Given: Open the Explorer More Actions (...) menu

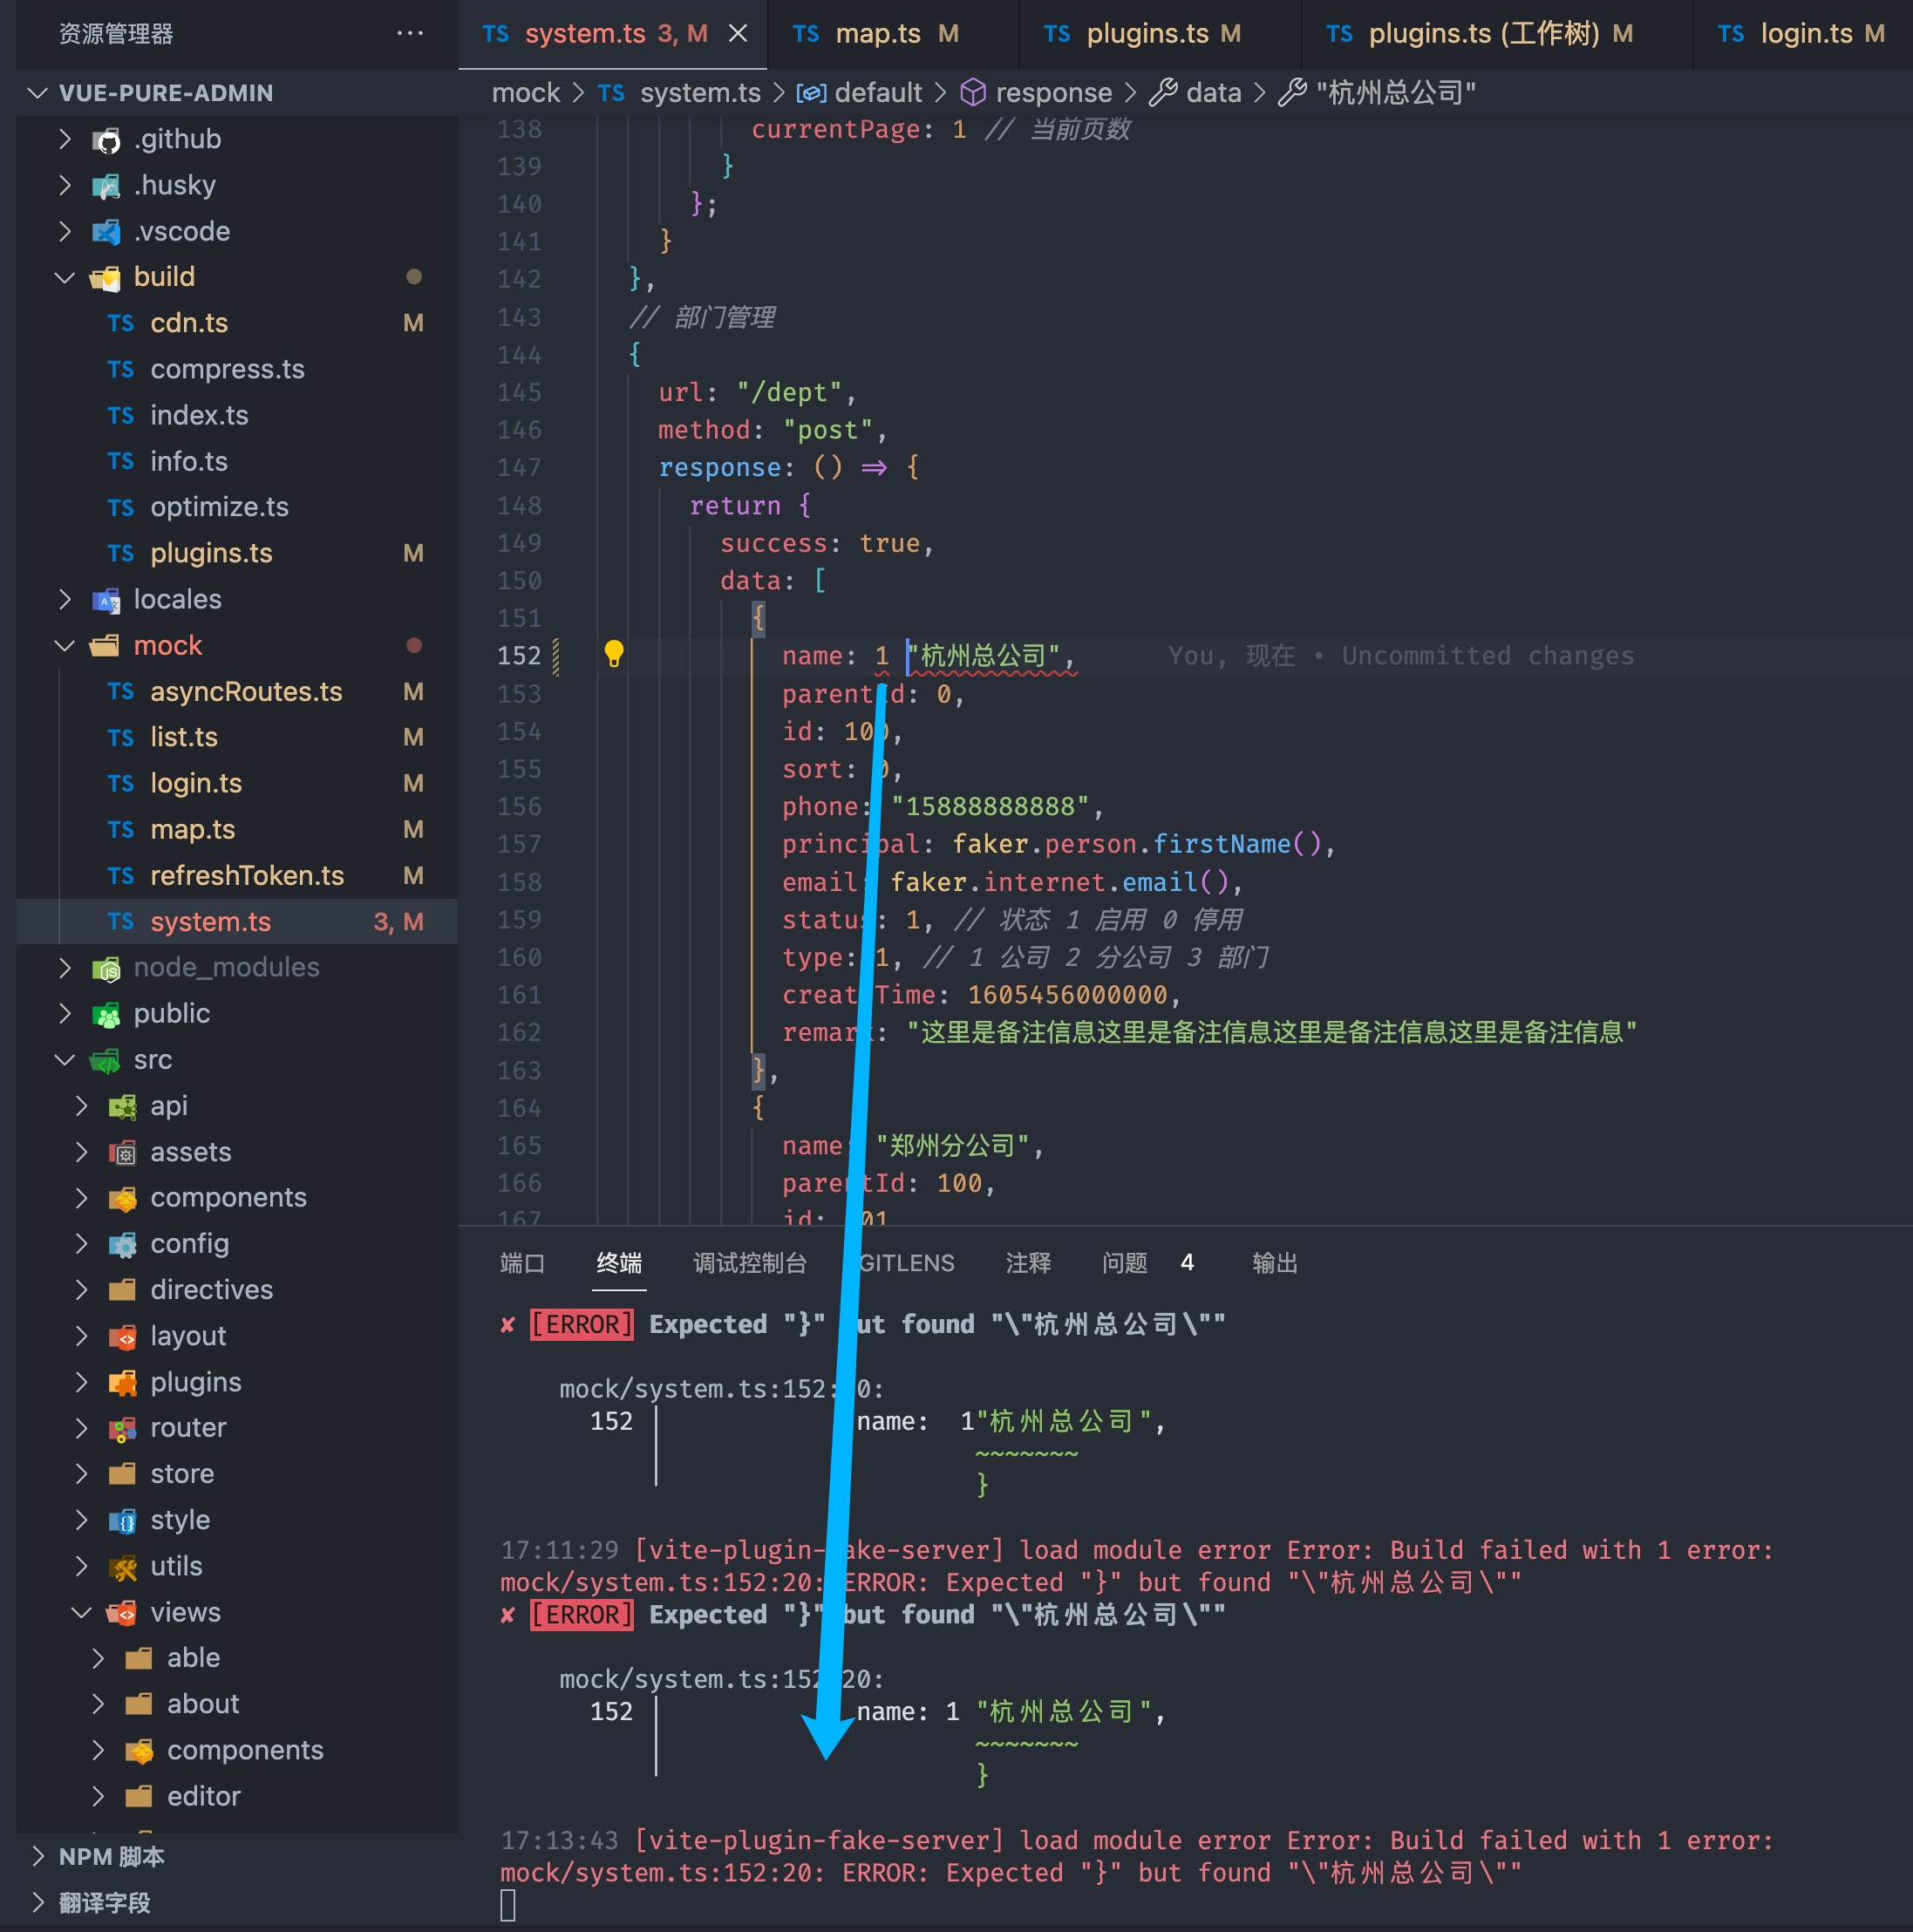Looking at the screenshot, I should point(410,33).
